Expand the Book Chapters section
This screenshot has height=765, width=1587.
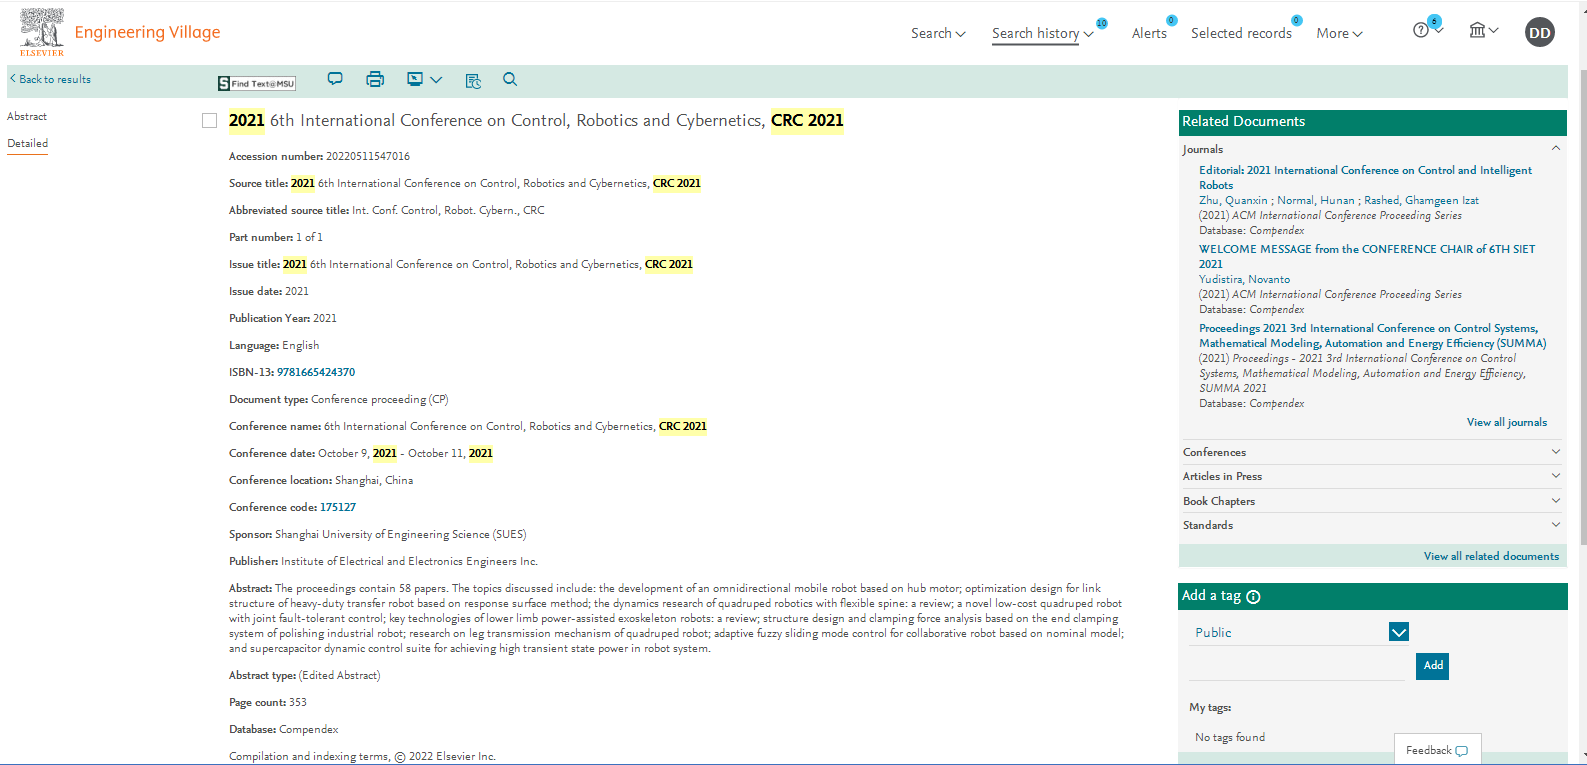(1372, 501)
